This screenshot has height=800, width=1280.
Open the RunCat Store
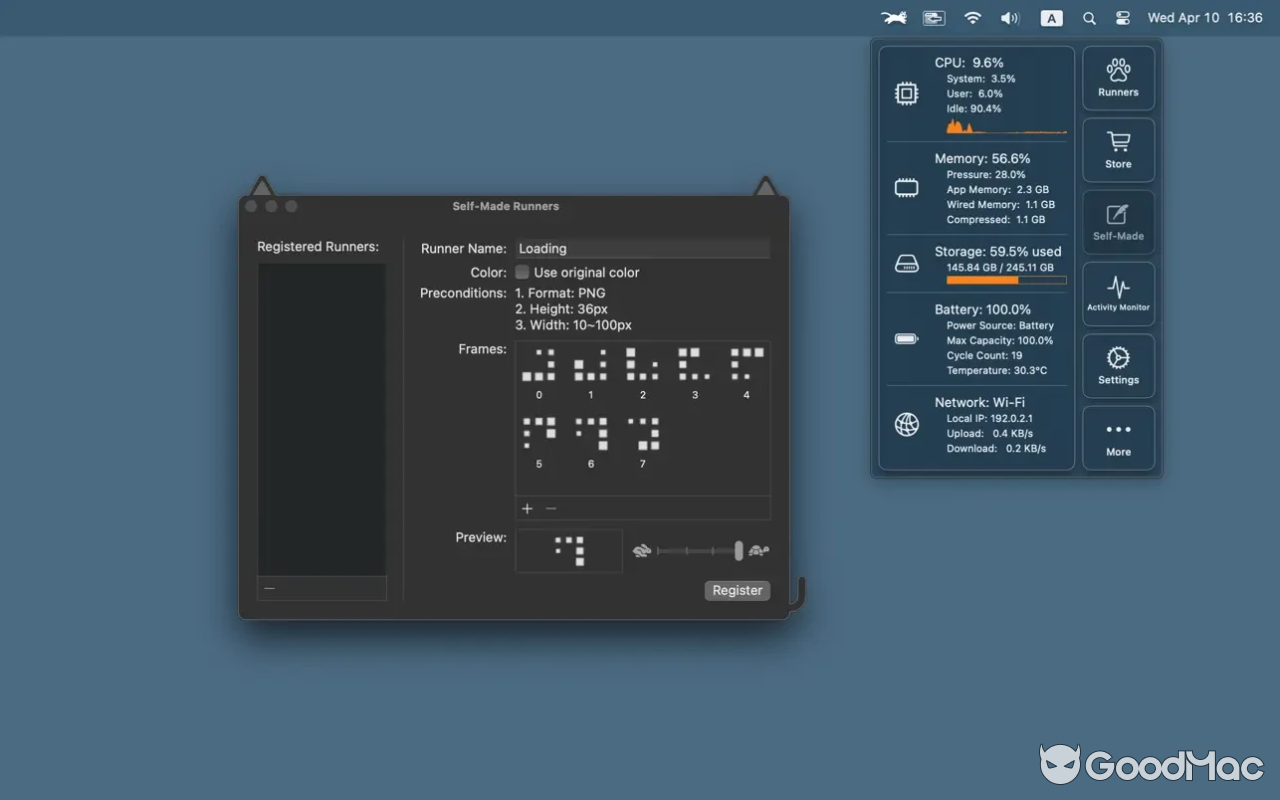tap(1118, 149)
